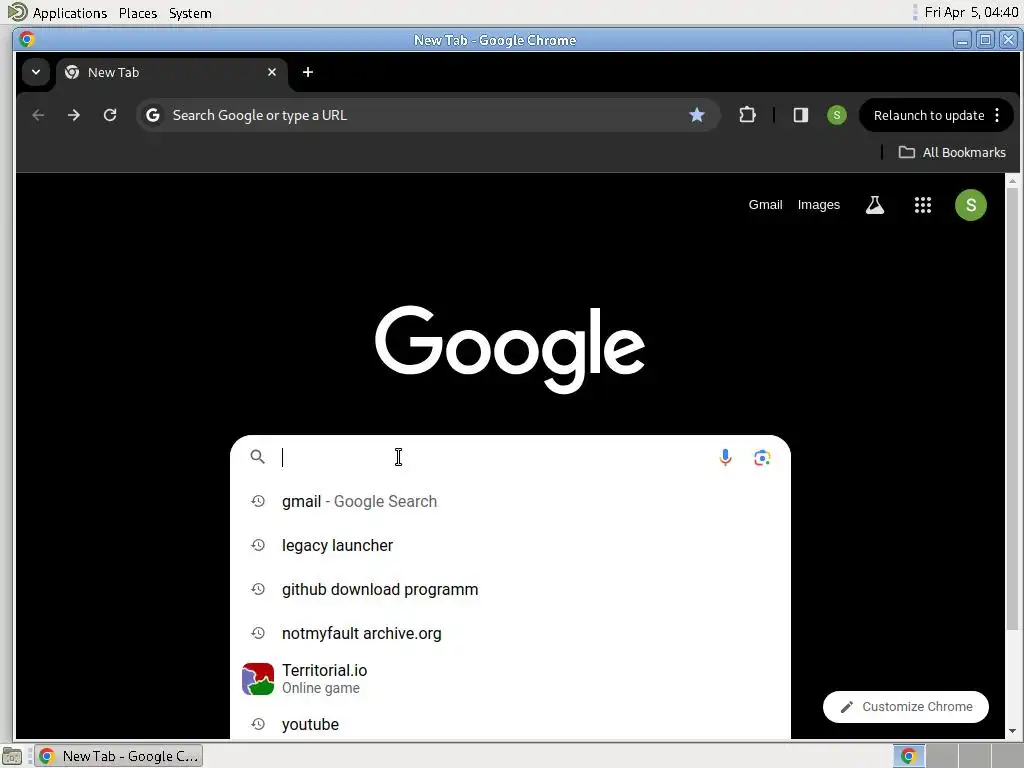Reload the current page
This screenshot has width=1024, height=768.
[110, 116]
